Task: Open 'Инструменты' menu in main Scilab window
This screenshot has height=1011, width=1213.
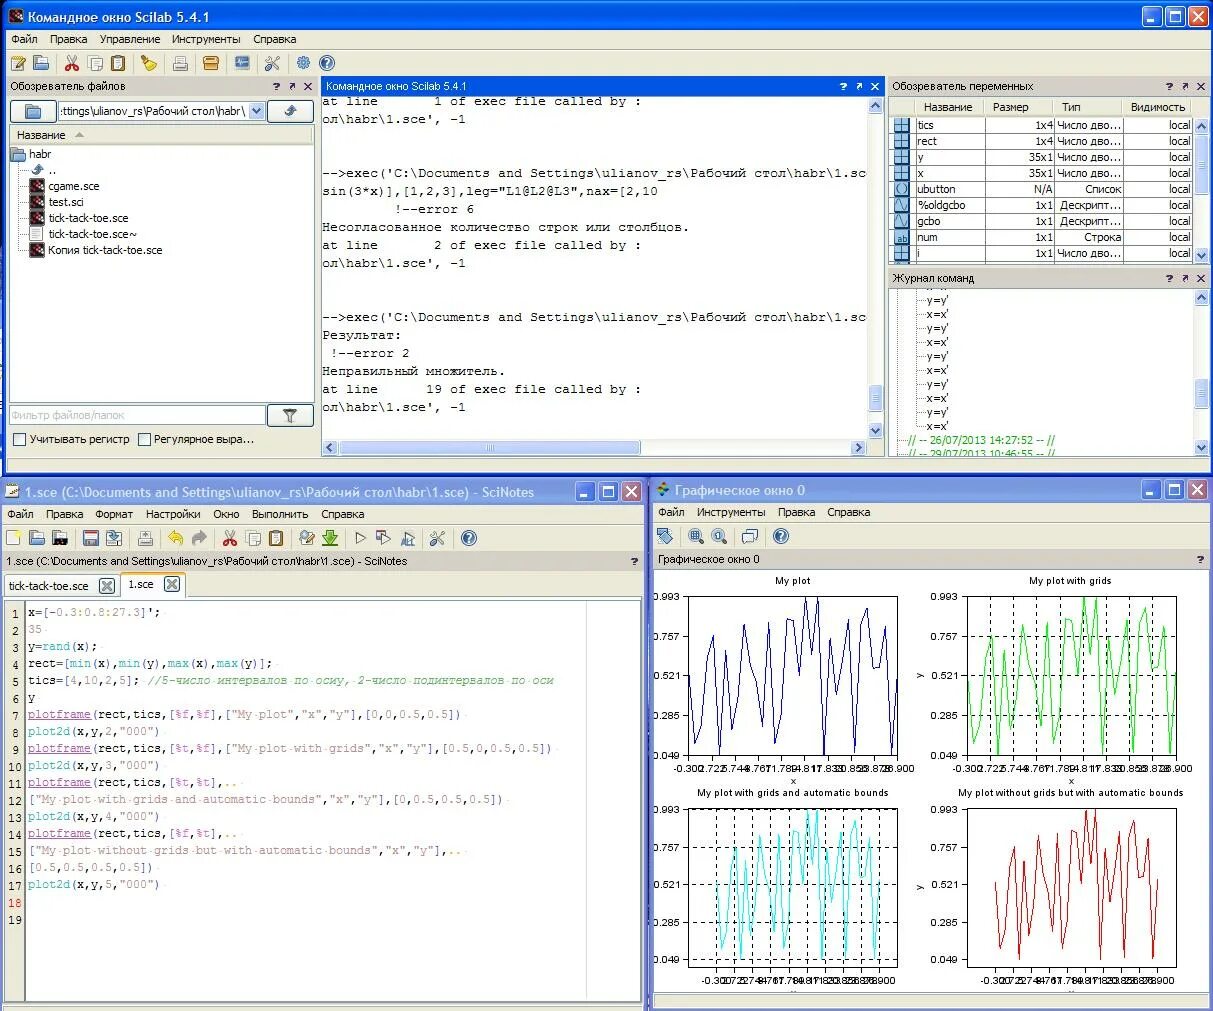Action: (206, 39)
